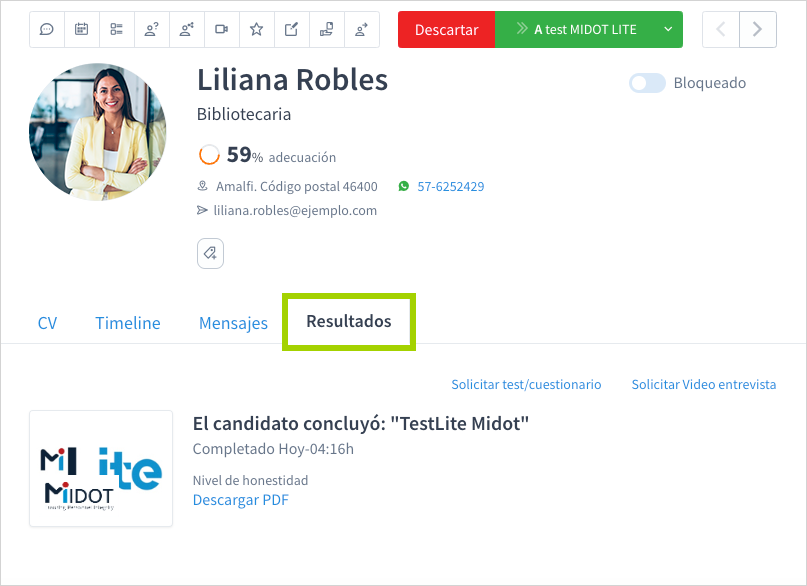Click the previous candidate chevron arrow
The image size is (807, 586).
[x=720, y=30]
